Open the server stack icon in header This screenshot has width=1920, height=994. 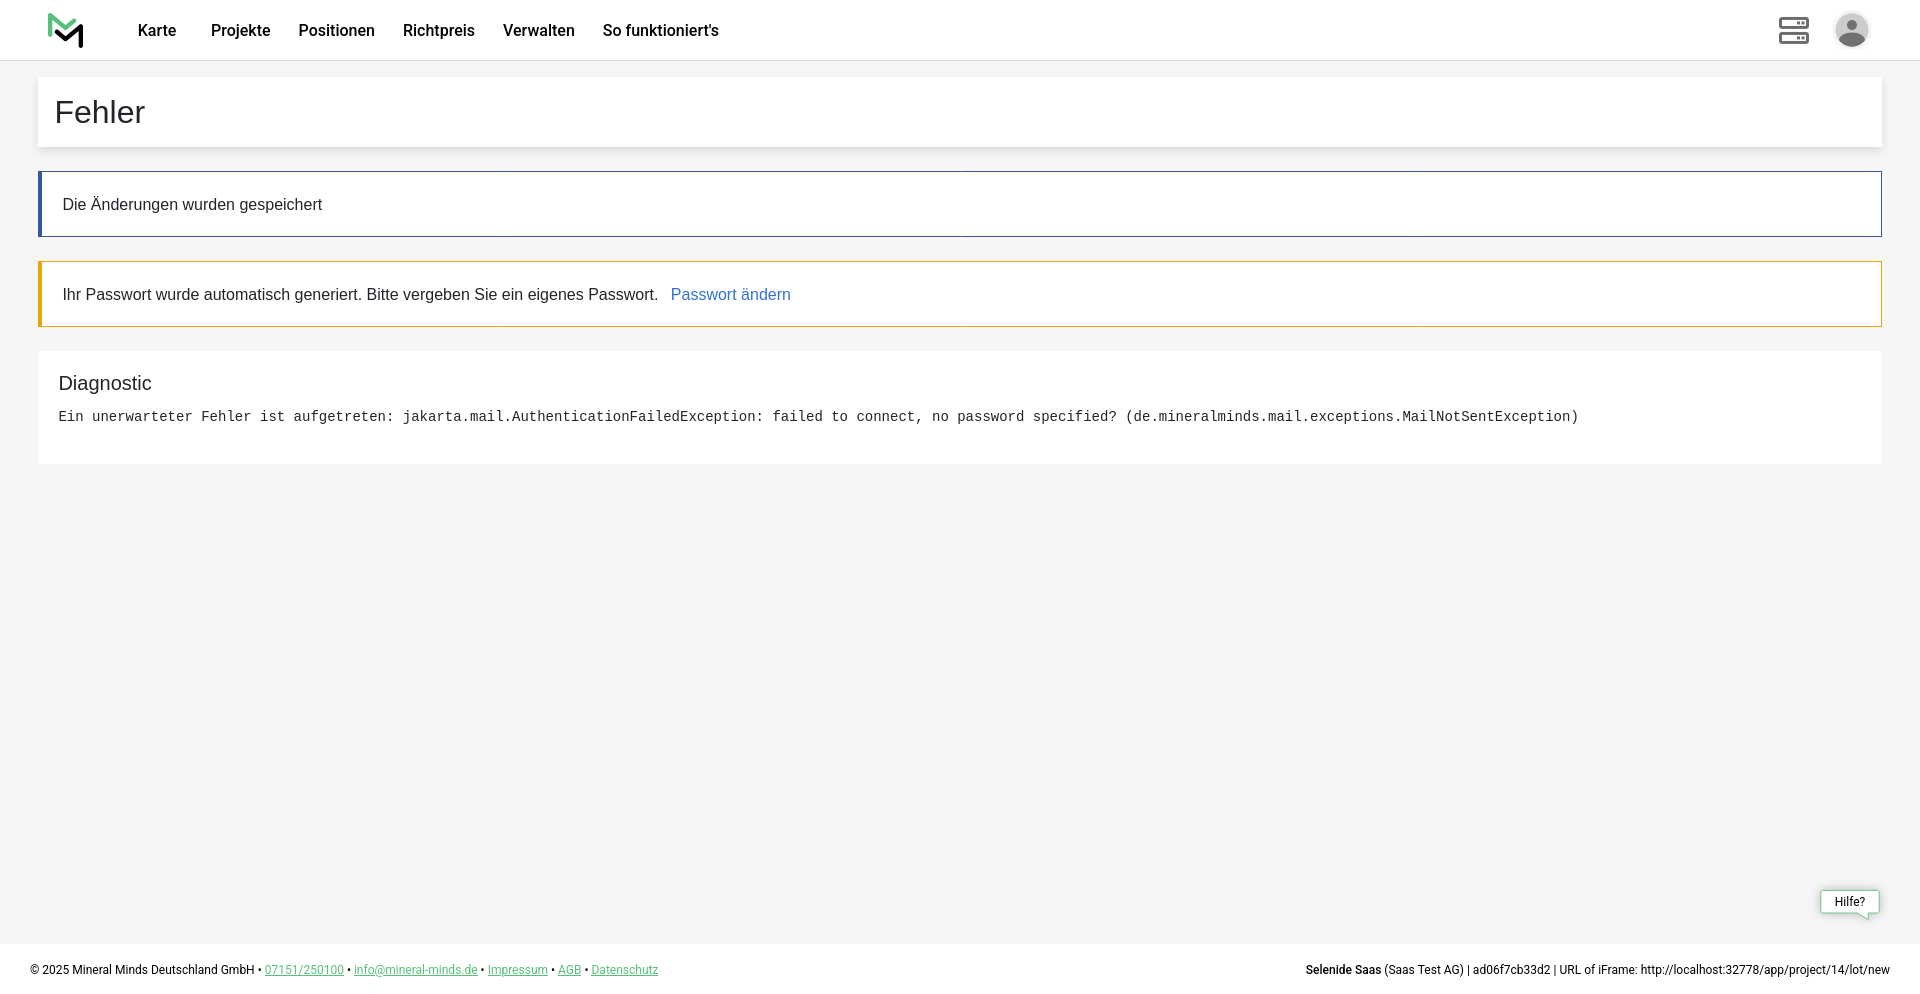(x=1793, y=30)
